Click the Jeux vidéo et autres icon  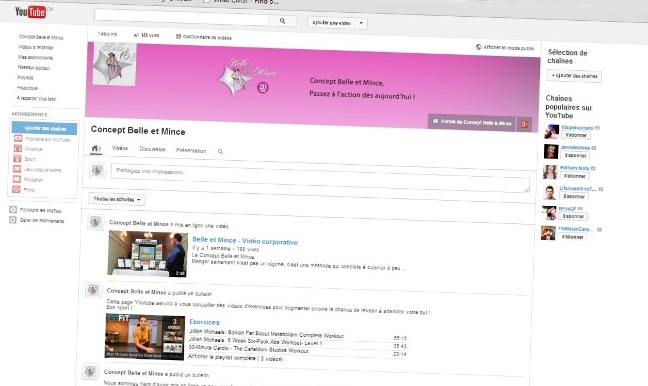click(x=17, y=169)
